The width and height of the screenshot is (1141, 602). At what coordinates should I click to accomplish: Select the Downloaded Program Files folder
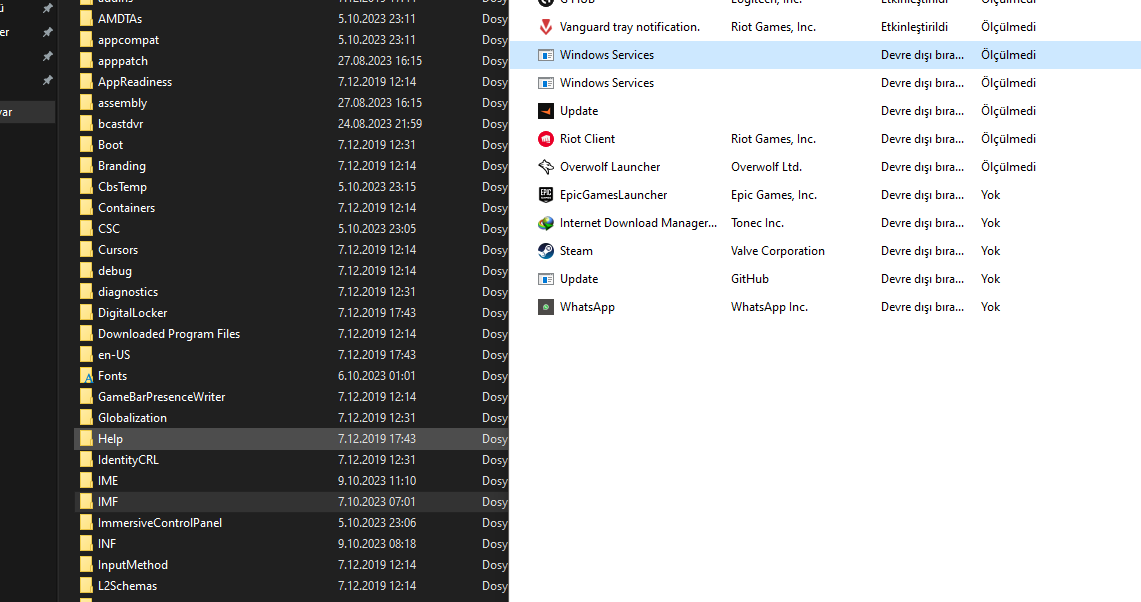pos(169,334)
